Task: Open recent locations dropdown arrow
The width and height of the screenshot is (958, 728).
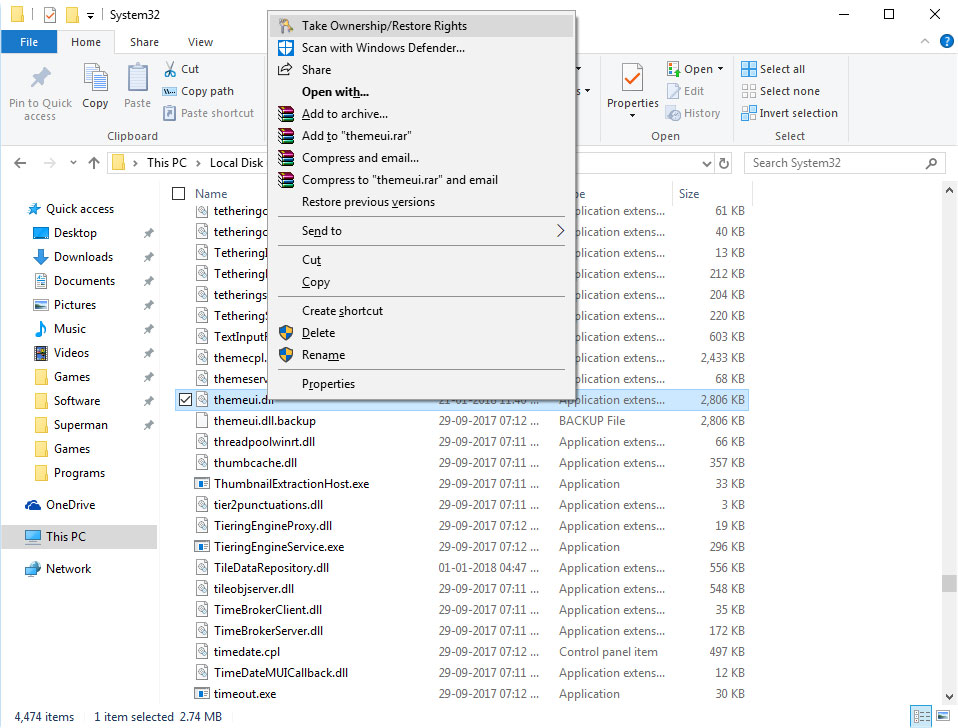Action: [73, 163]
